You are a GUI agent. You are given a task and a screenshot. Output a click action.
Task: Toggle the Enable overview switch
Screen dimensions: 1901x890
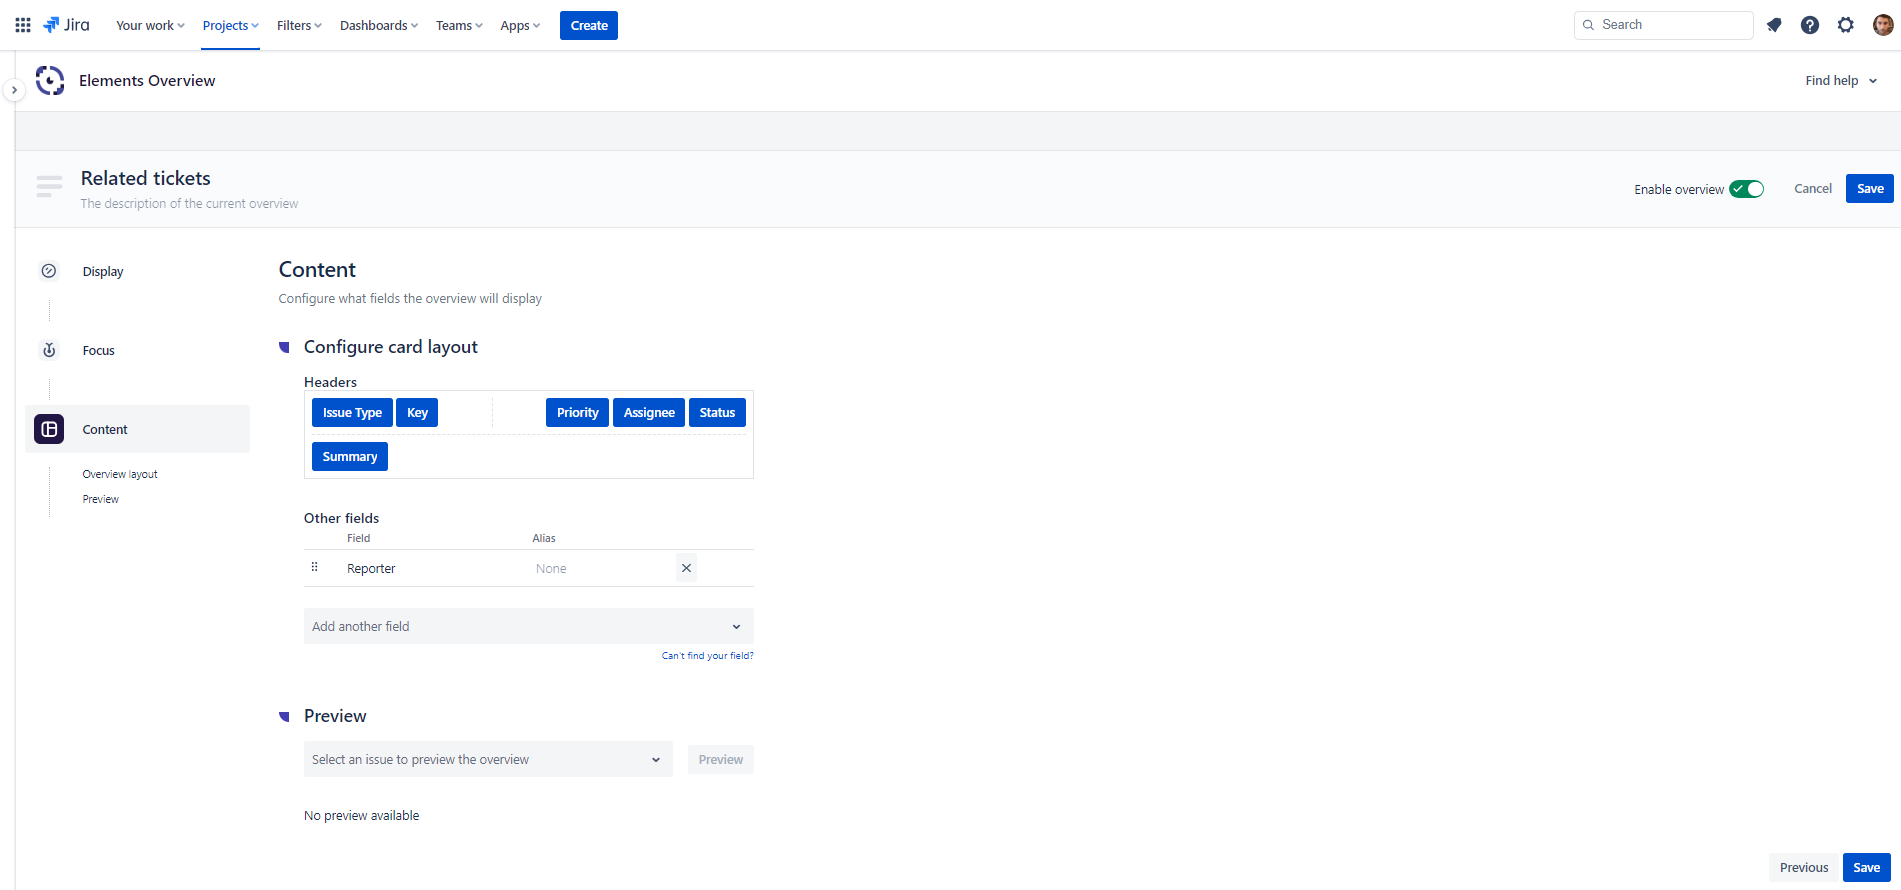coord(1747,189)
